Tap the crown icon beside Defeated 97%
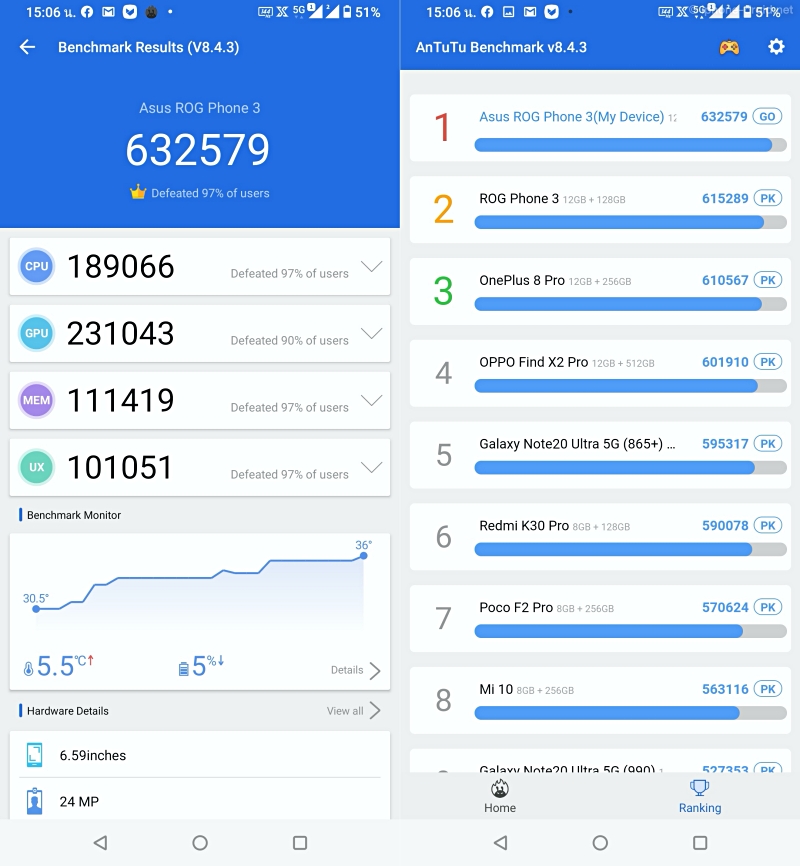This screenshot has width=800, height=866. (x=138, y=192)
